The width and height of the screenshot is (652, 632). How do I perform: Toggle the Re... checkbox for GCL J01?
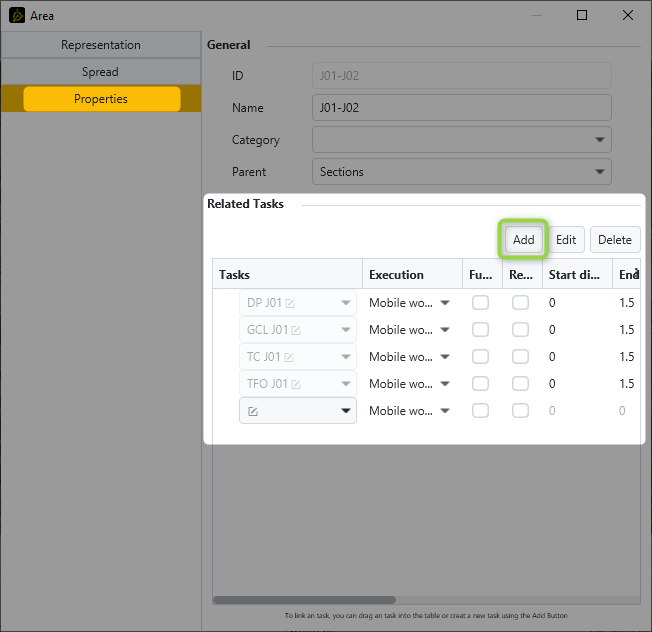coord(520,329)
